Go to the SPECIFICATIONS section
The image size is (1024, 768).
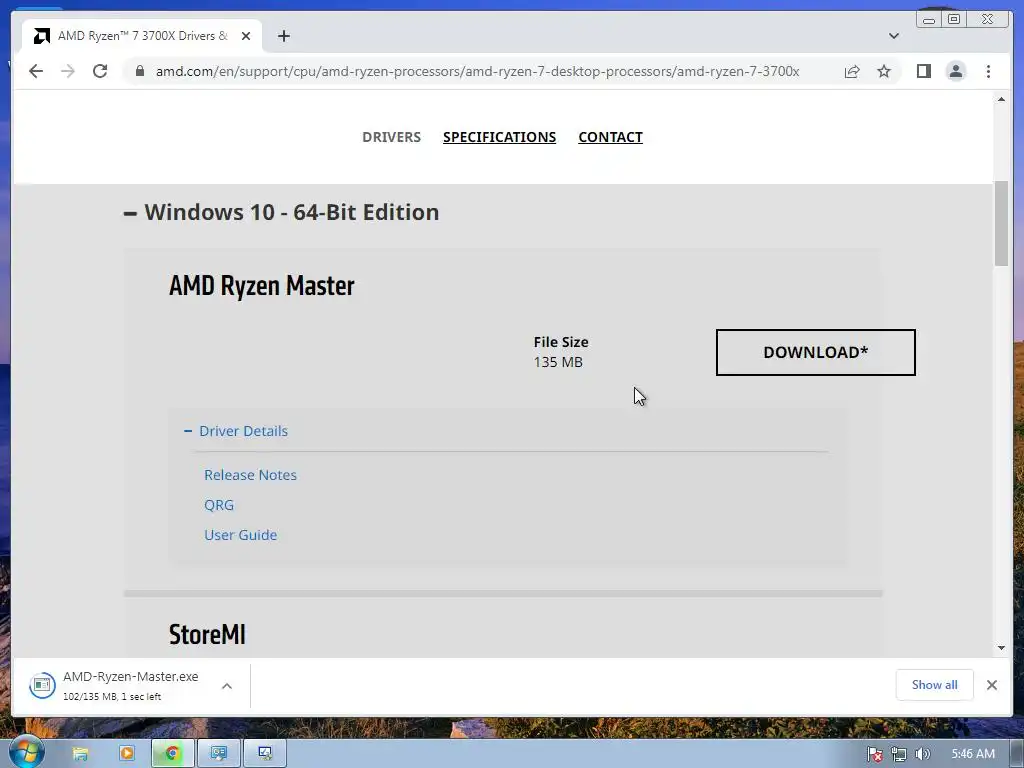[500, 137]
